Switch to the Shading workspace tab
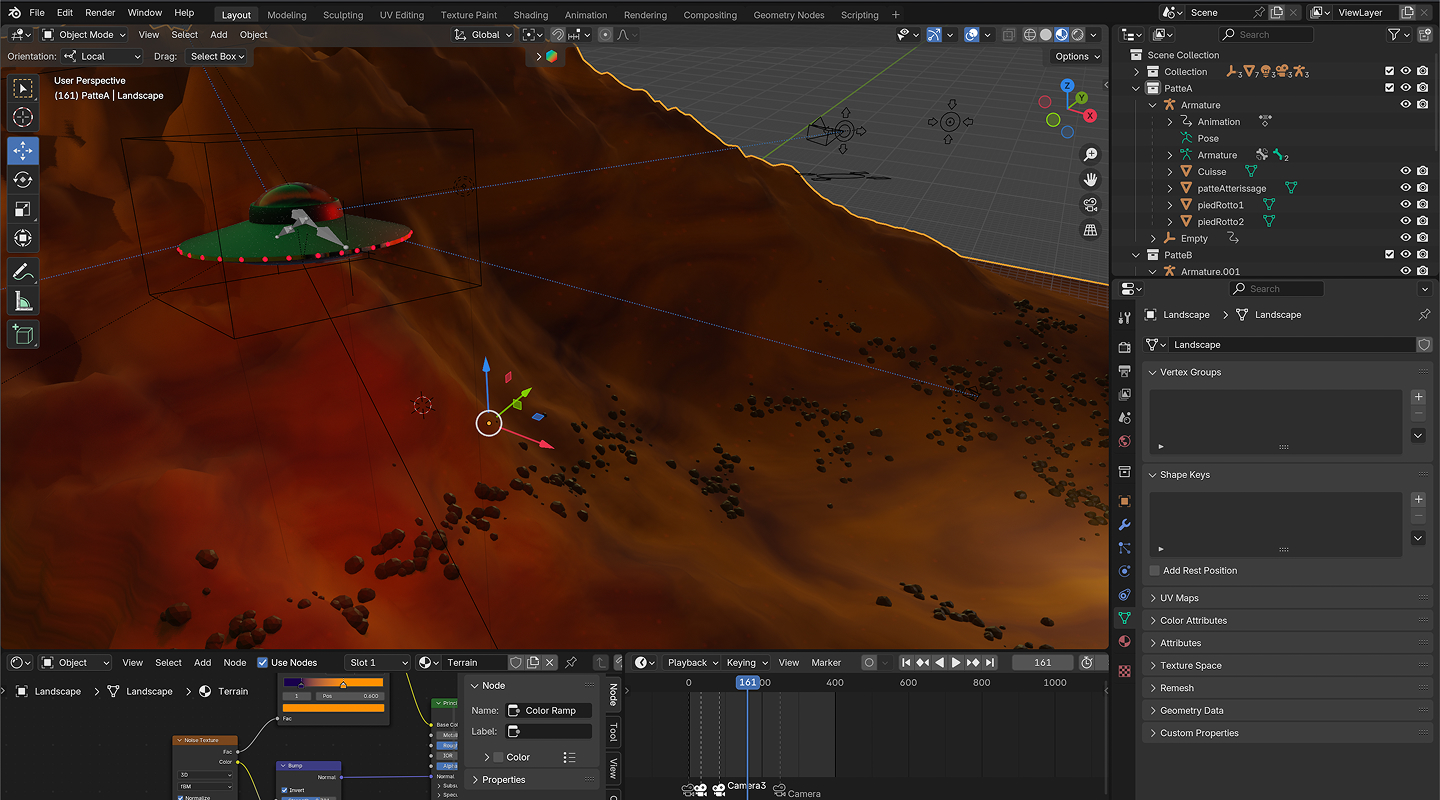 tap(530, 15)
